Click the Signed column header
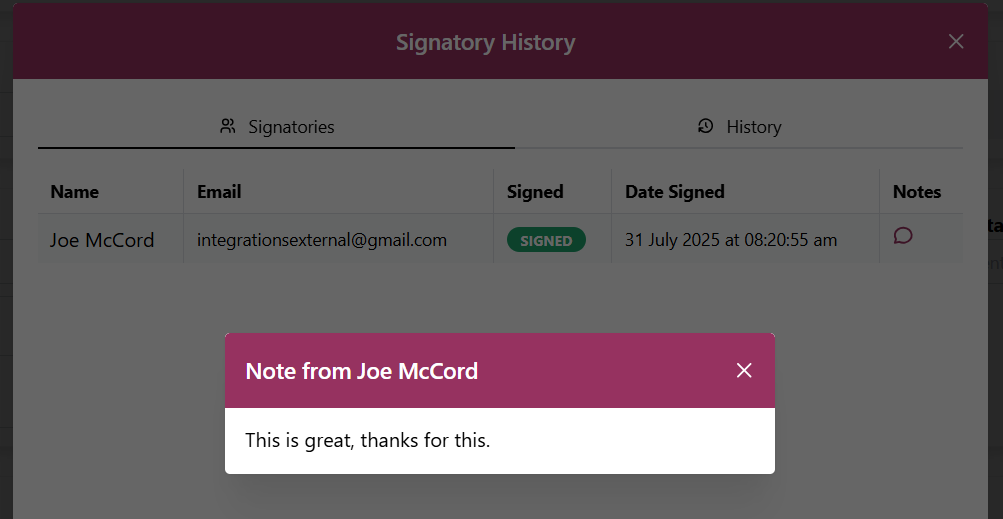This screenshot has width=1003, height=519. [x=535, y=191]
